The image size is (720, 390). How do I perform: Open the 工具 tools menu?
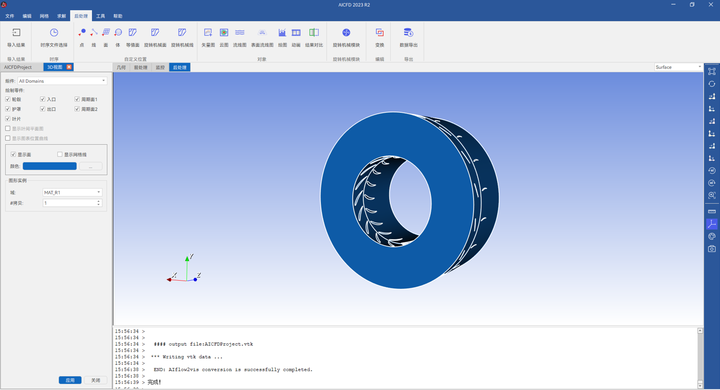click(x=101, y=16)
